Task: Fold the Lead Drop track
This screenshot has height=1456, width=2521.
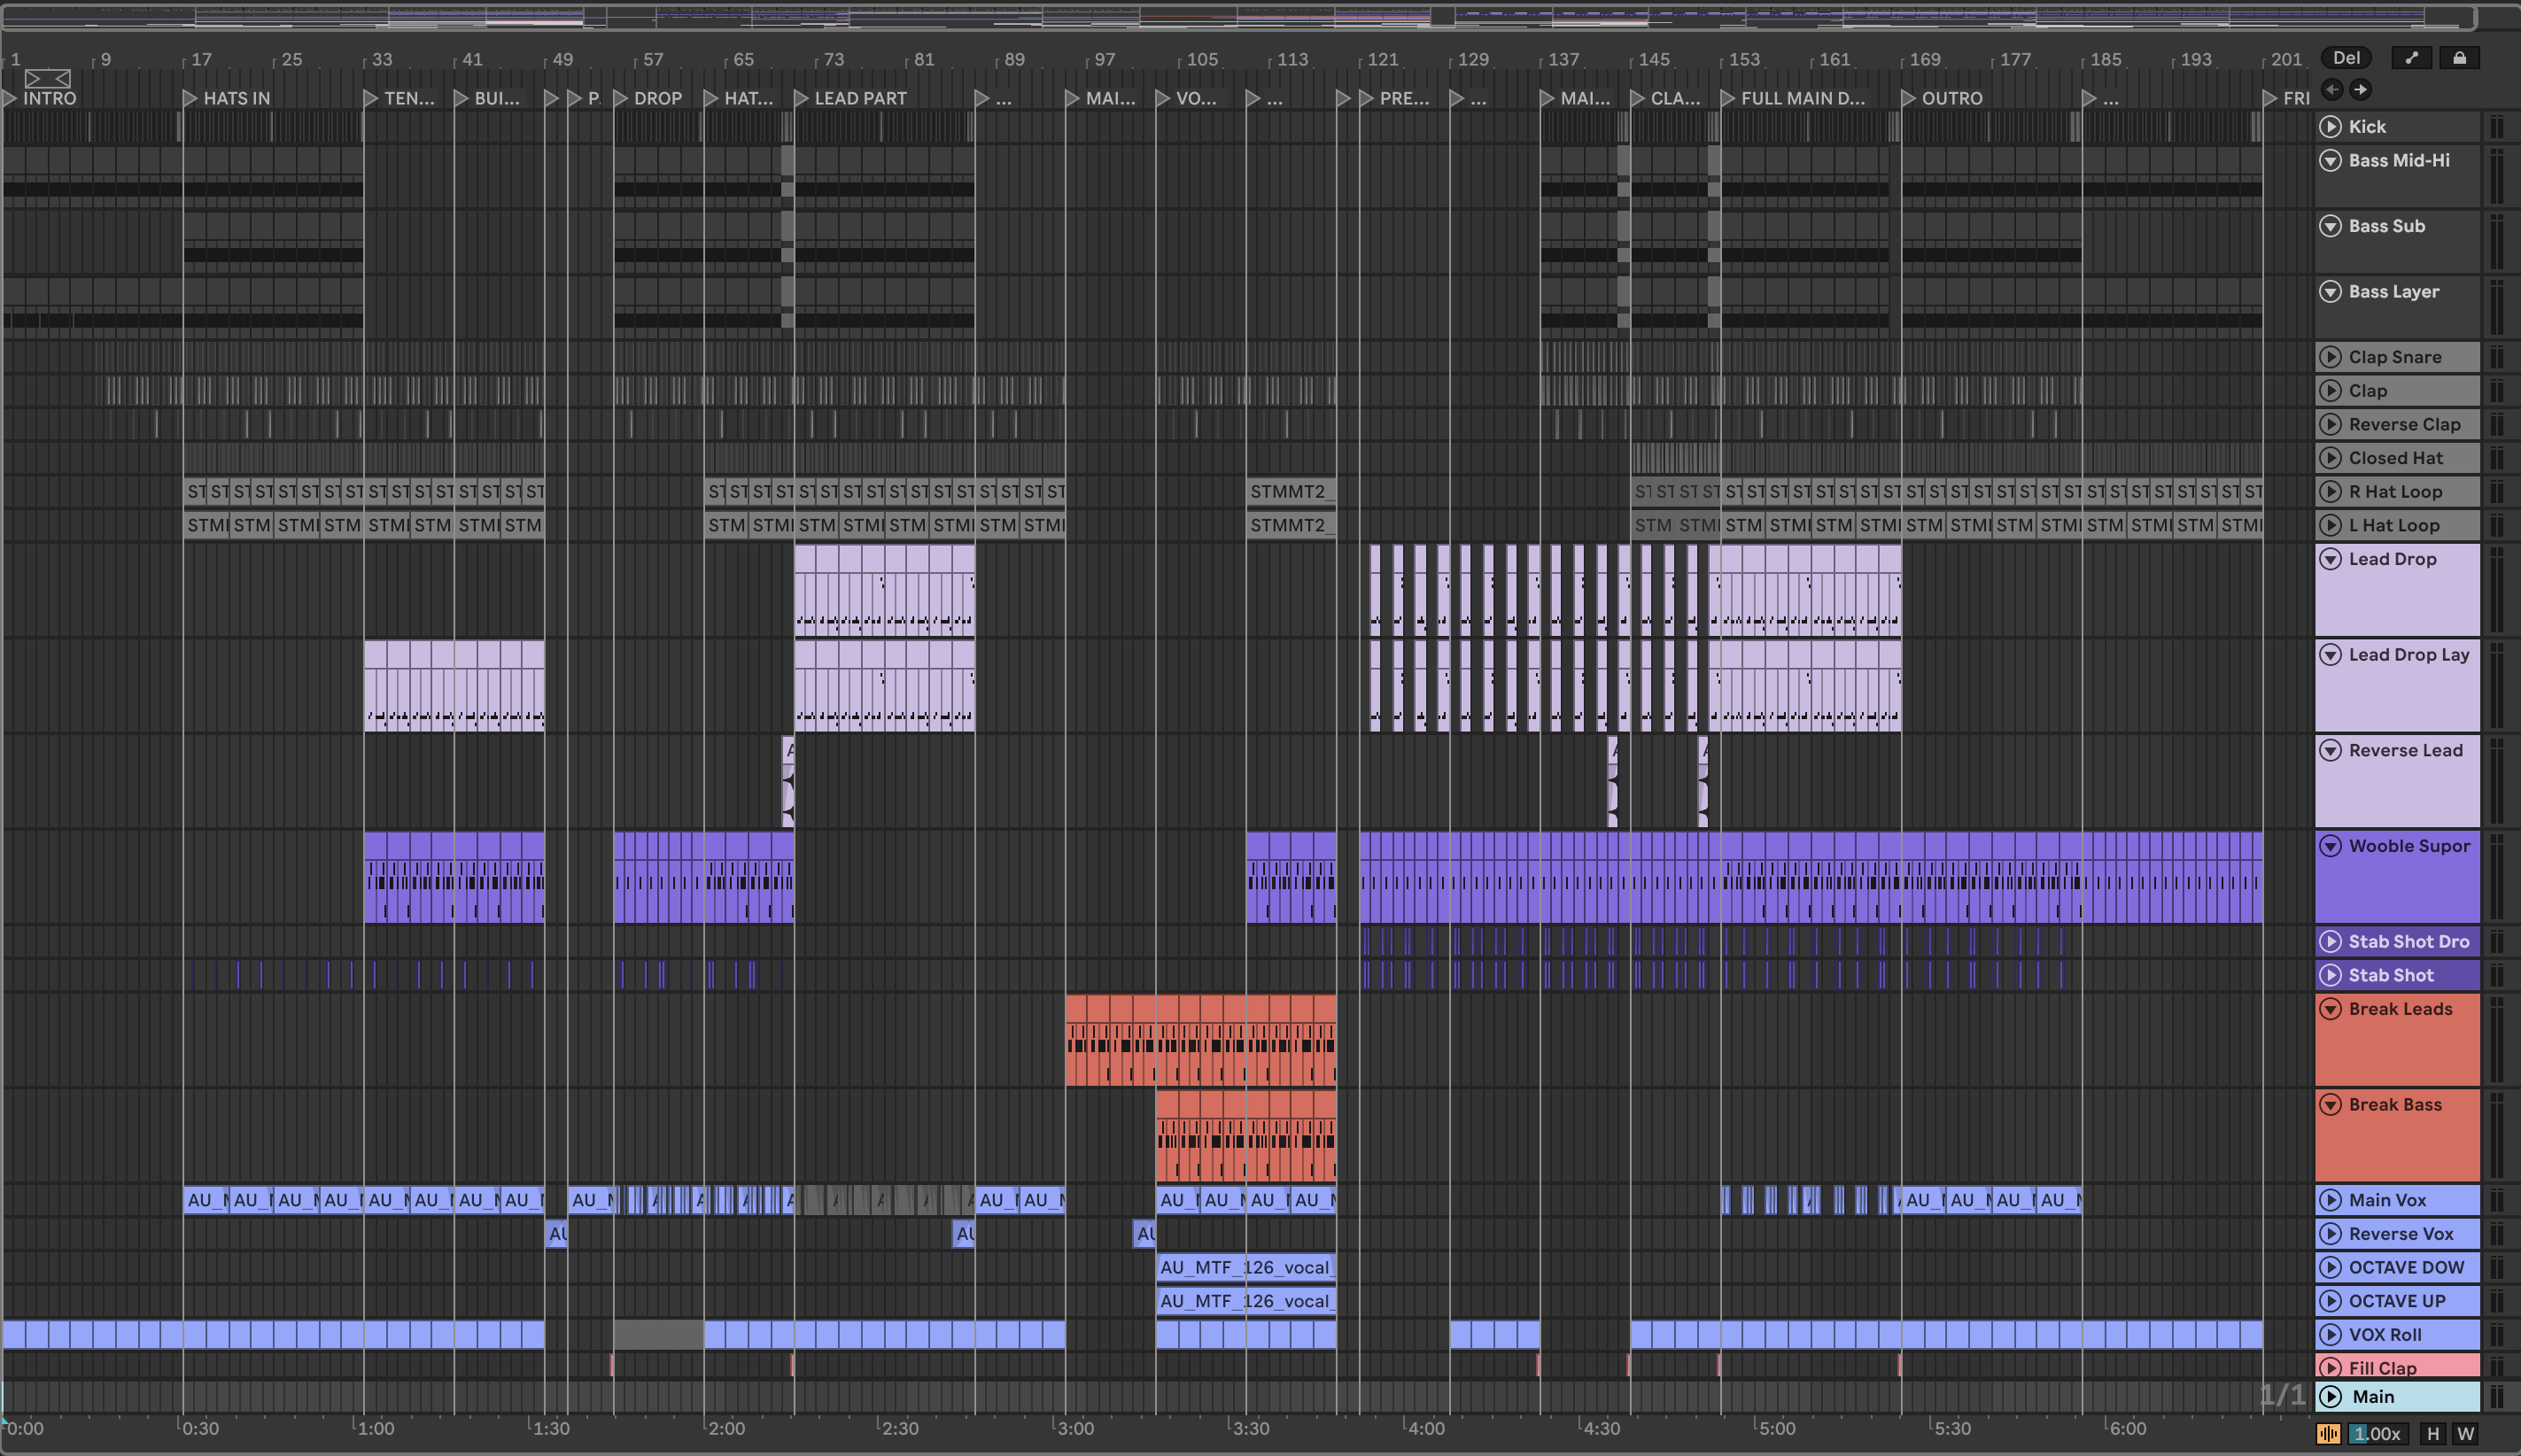Action: (x=2330, y=559)
